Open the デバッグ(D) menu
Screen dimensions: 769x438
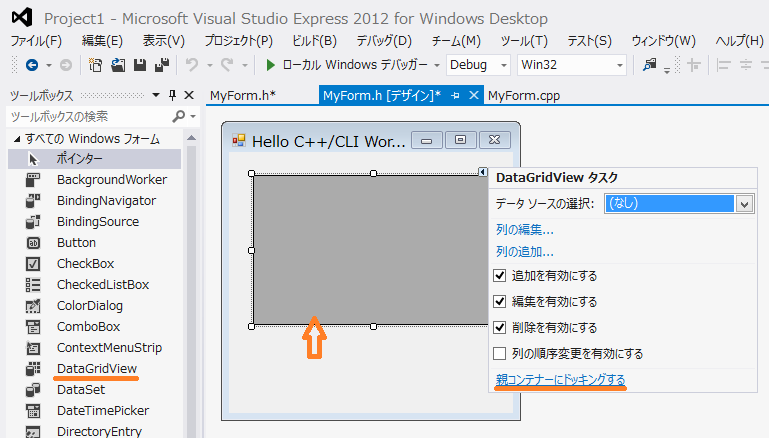click(384, 41)
